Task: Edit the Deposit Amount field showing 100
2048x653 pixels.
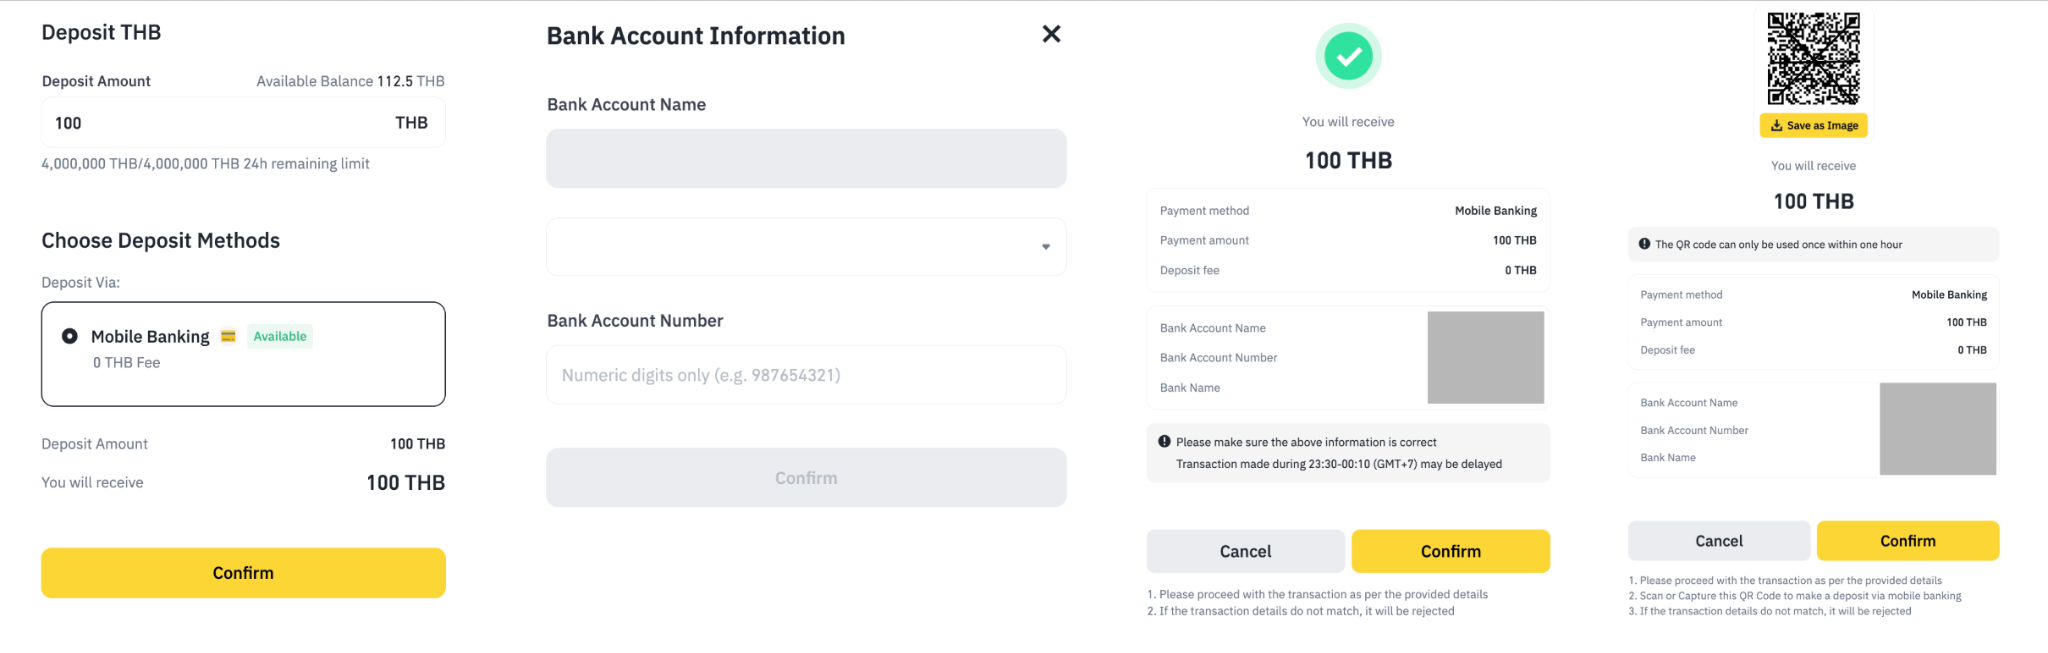Action: click(x=220, y=123)
